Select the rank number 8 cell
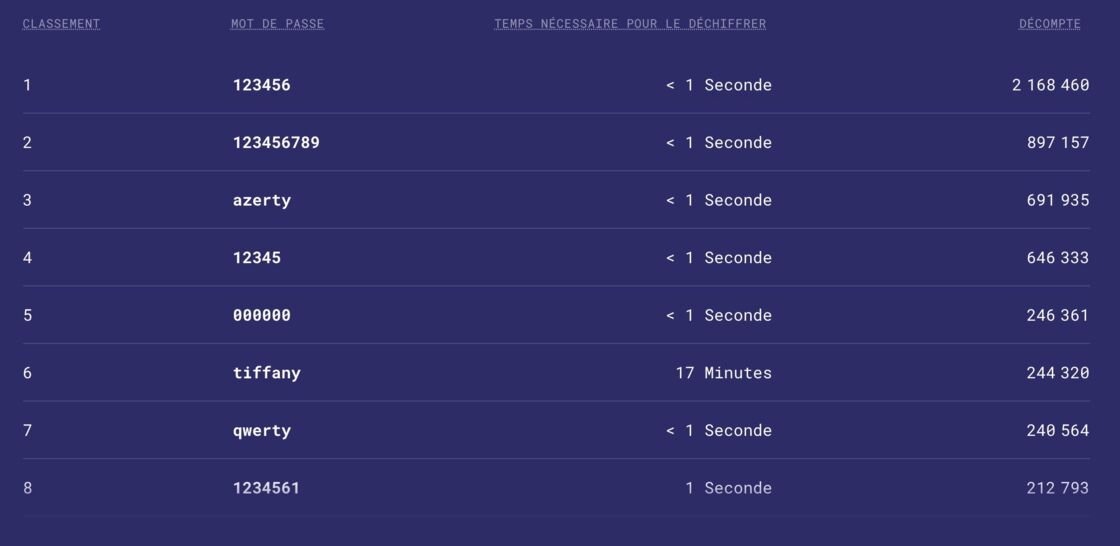The width and height of the screenshot is (1120, 546). point(27,488)
